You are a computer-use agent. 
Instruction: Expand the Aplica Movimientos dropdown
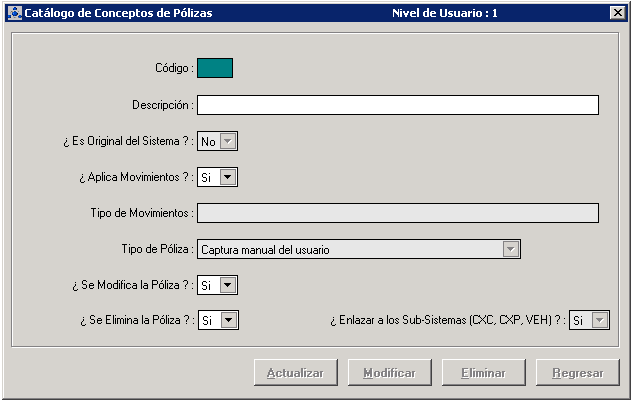click(228, 177)
